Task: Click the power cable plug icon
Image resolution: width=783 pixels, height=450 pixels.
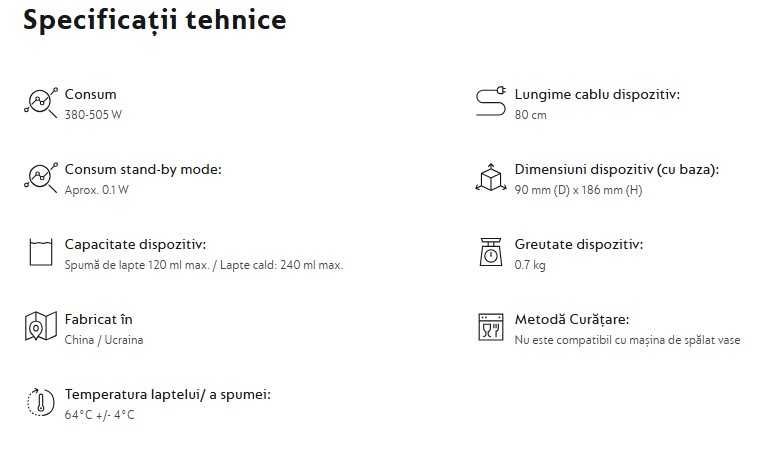Action: 490,101
